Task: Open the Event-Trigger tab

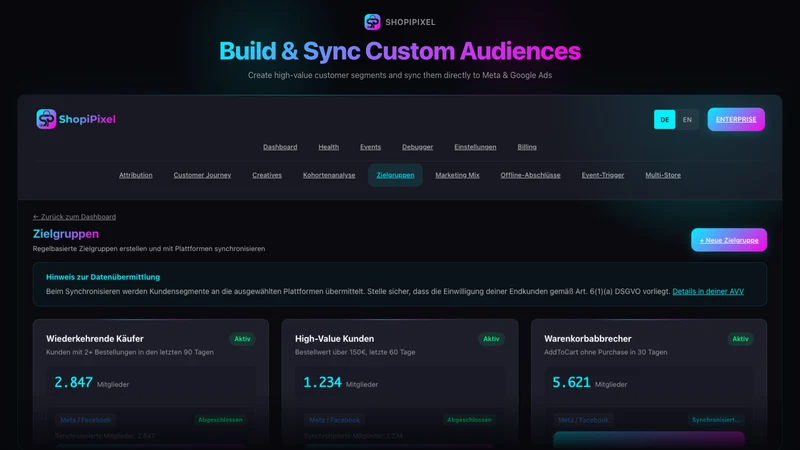Action: coord(603,175)
